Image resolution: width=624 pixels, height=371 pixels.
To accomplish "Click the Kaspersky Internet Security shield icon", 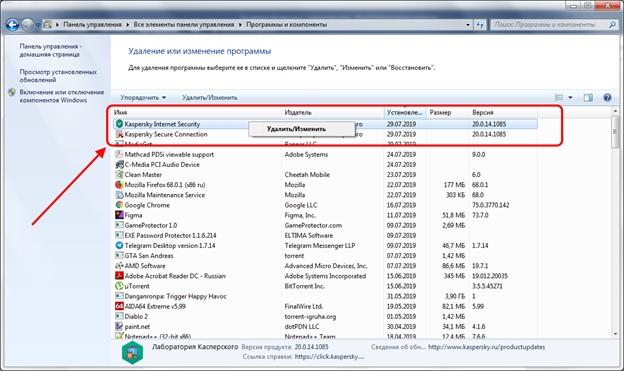I will (119, 124).
